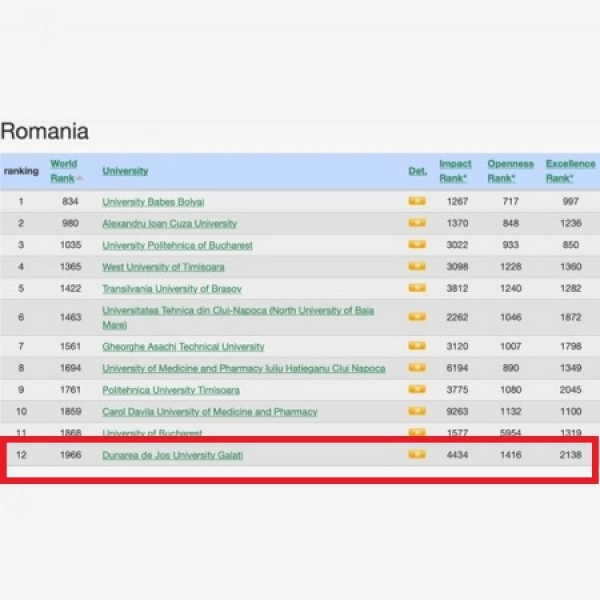Viewport: 600px width, 600px height.
Task: Sort by Openness Rank column header
Action: tap(510, 170)
